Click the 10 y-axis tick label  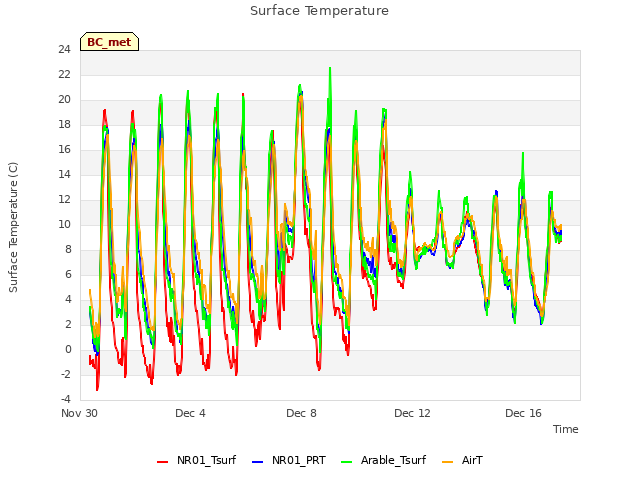click(64, 224)
